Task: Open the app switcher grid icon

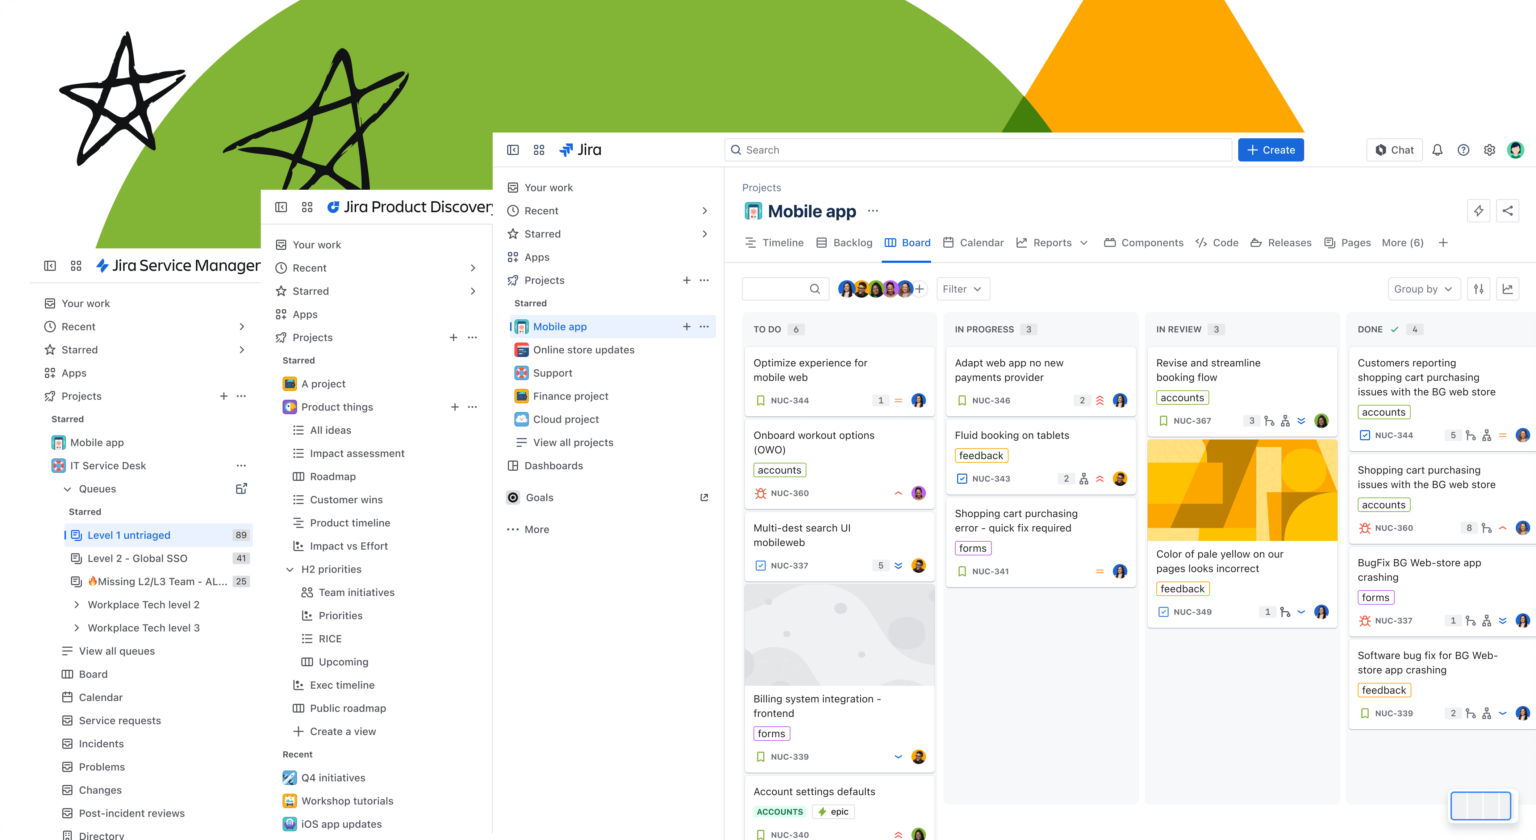Action: click(x=539, y=149)
